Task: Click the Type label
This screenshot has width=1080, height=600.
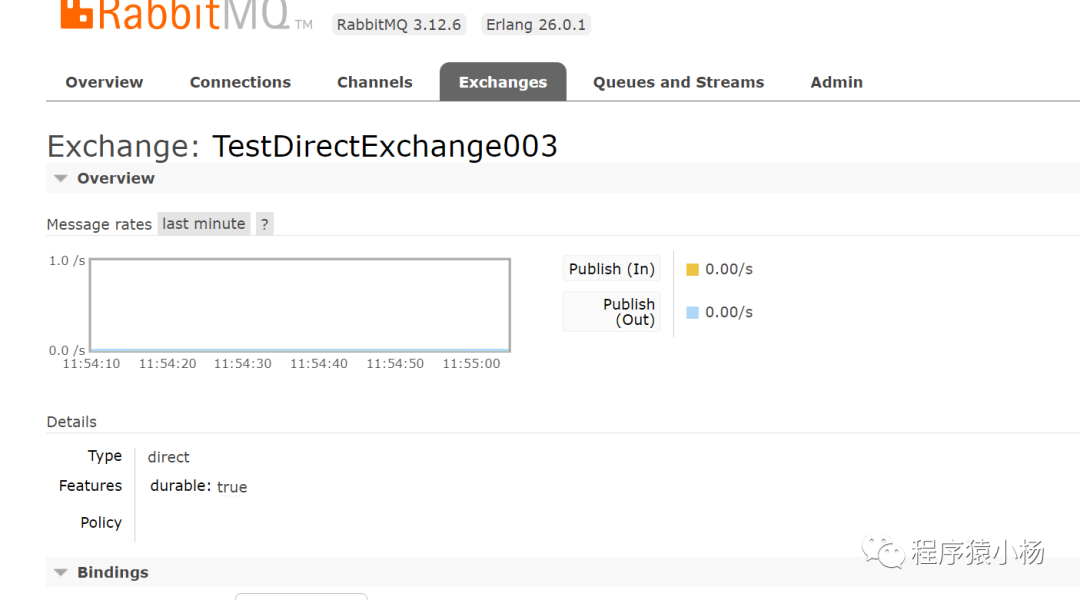Action: click(105, 456)
